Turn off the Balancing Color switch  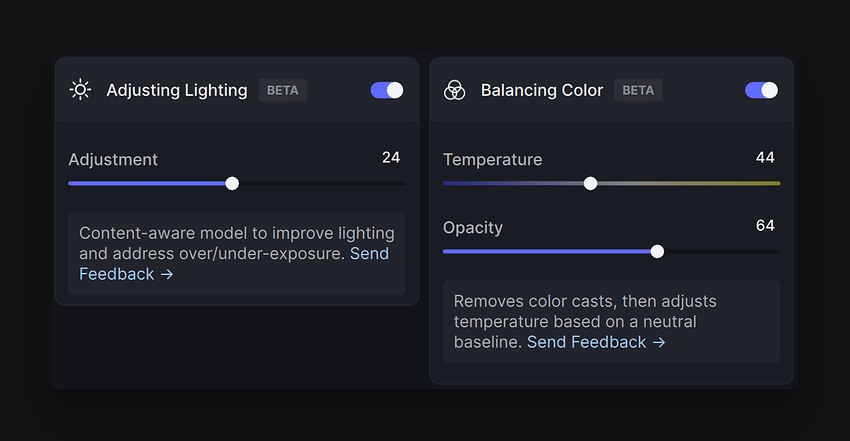(761, 90)
